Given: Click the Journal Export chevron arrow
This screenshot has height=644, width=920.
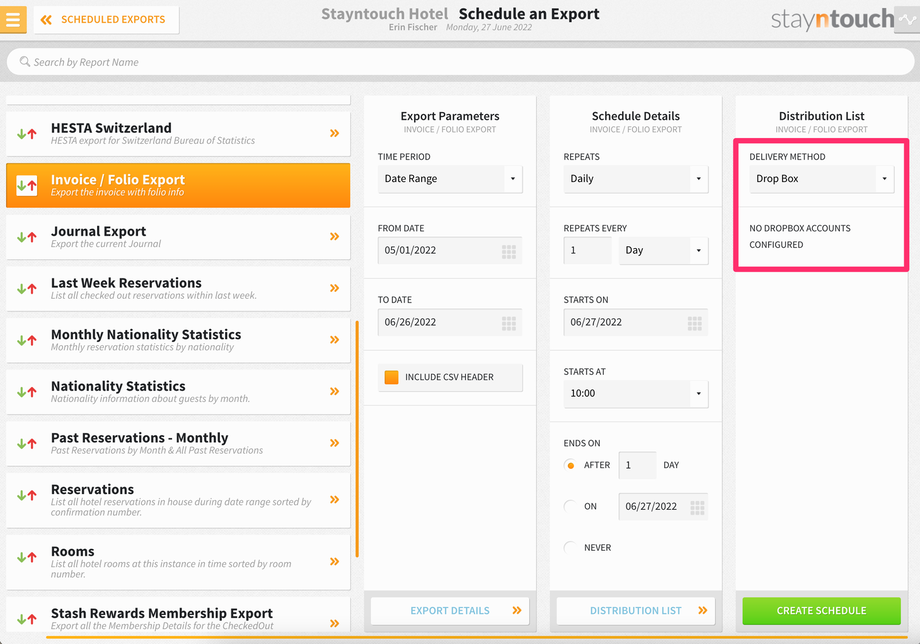Looking at the screenshot, I should tap(334, 236).
